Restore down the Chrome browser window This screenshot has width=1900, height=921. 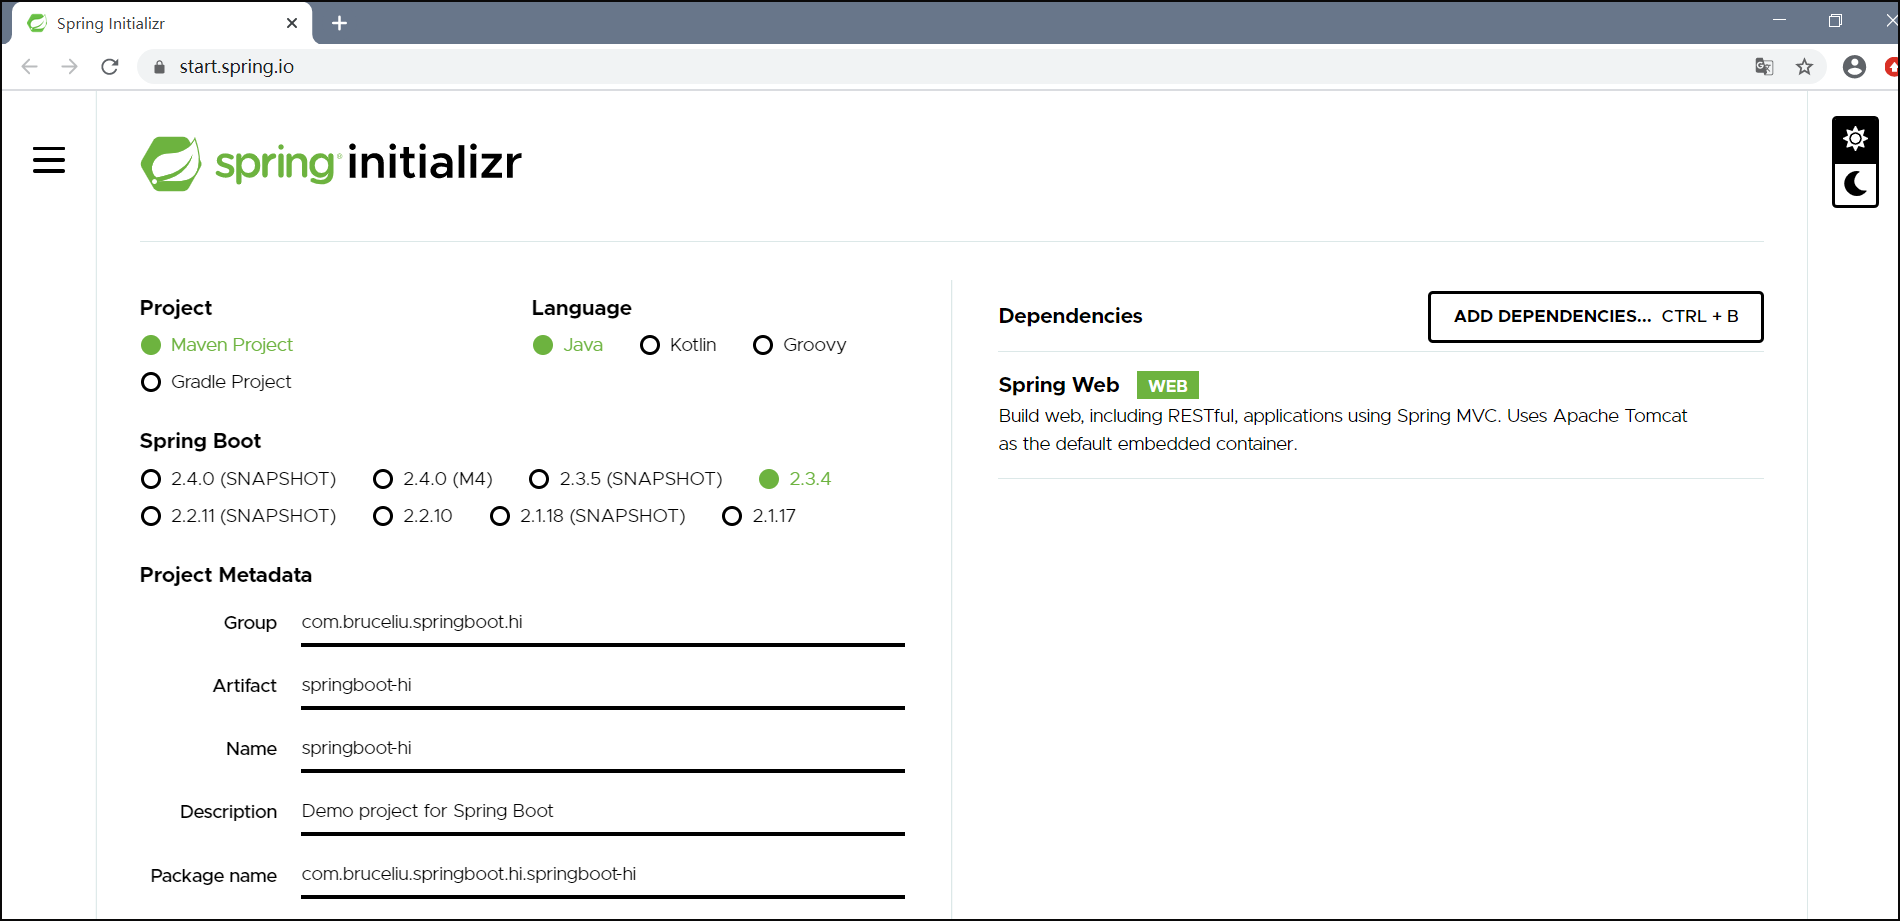(1835, 20)
